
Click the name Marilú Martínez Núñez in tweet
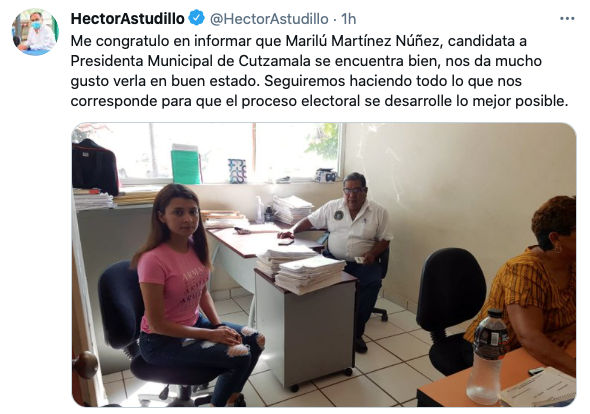click(x=363, y=41)
